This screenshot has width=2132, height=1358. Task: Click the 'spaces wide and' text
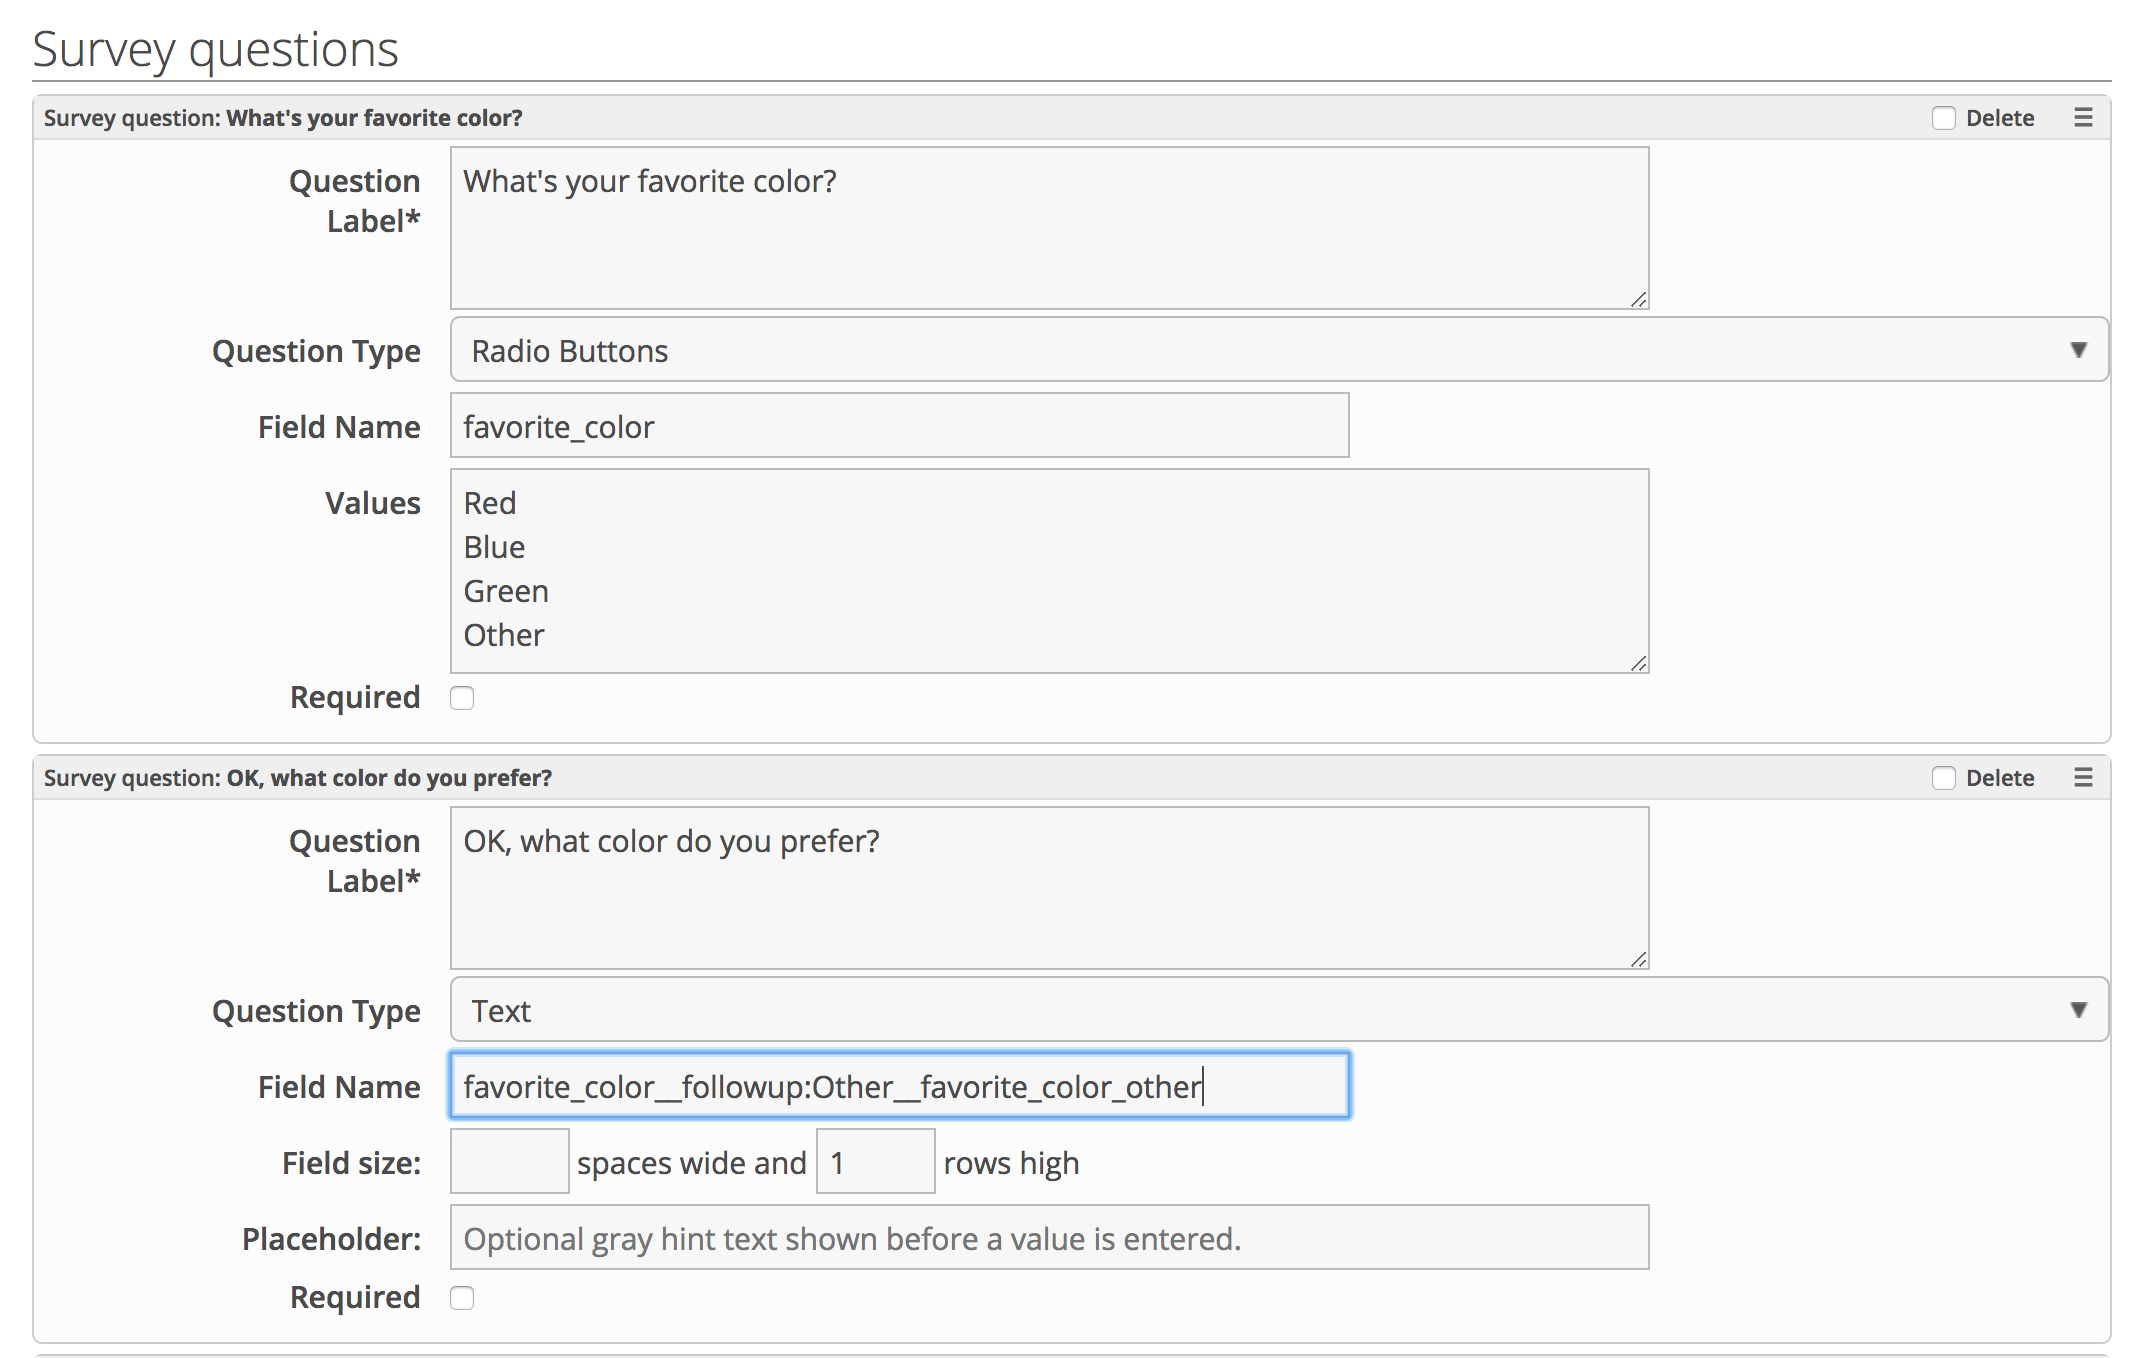(x=692, y=1163)
